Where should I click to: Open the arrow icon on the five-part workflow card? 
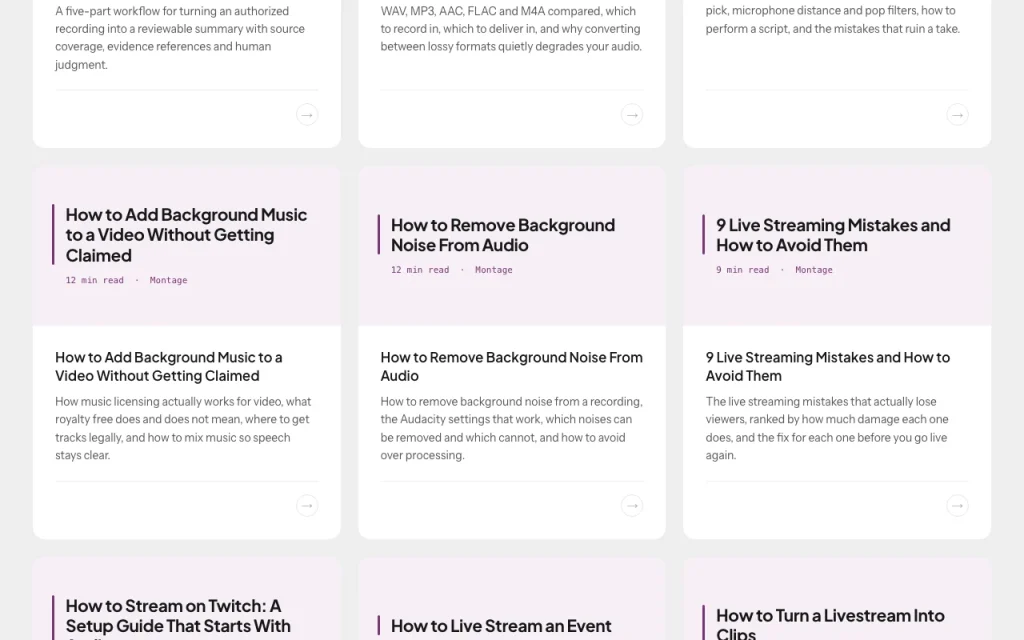(307, 115)
